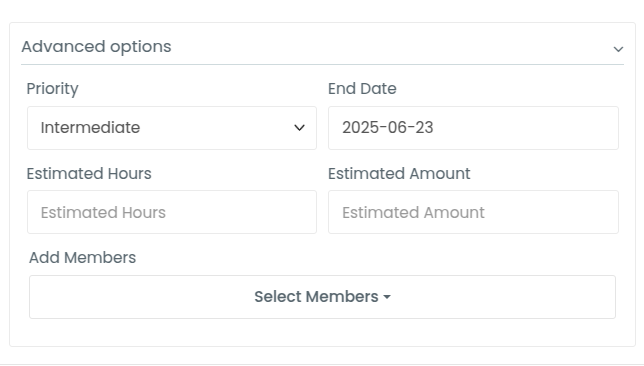
Task: Collapse the Advanced options chevron icon
Action: tap(618, 49)
